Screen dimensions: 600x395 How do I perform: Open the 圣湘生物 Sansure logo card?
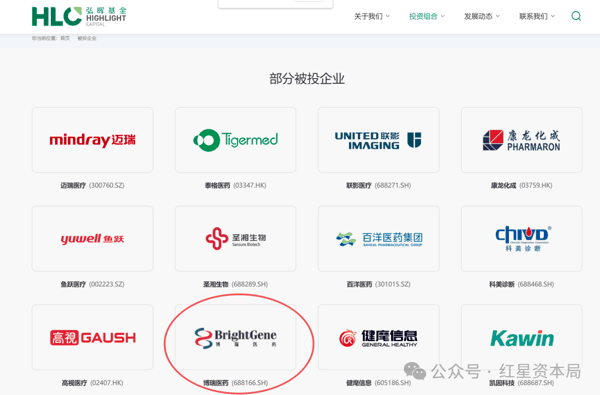point(235,238)
